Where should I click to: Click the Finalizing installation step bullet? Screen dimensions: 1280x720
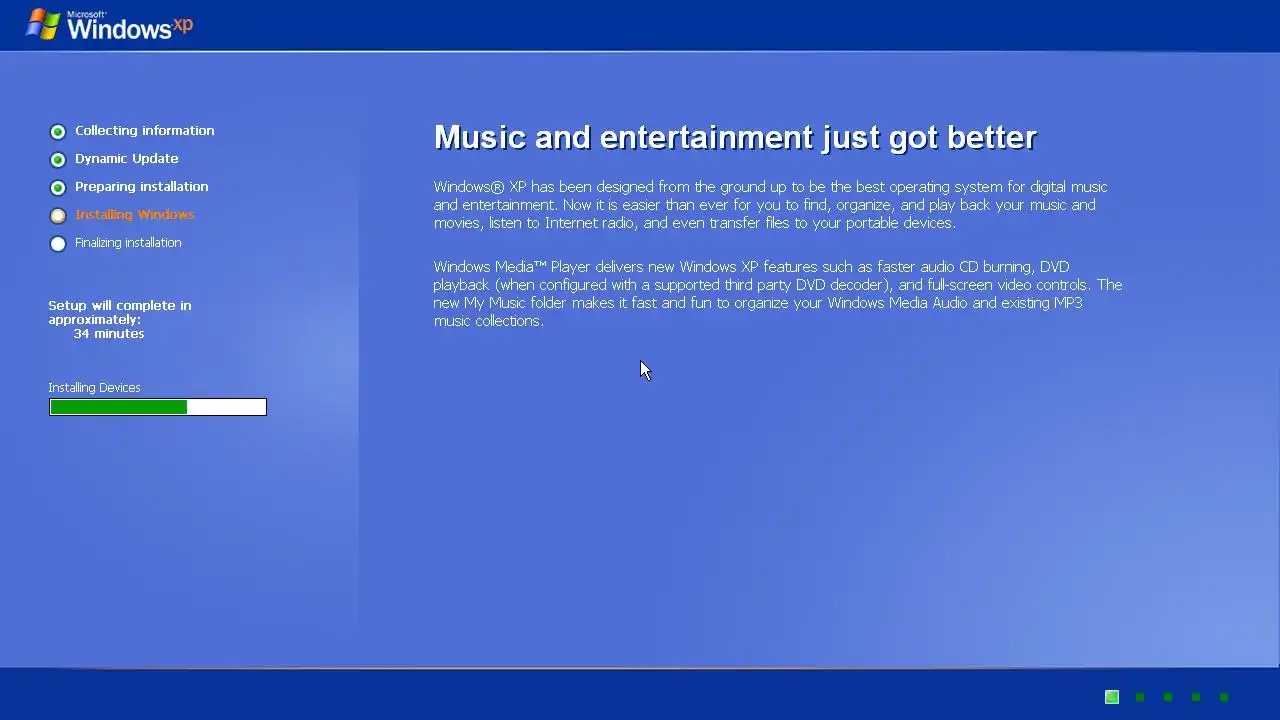[58, 243]
